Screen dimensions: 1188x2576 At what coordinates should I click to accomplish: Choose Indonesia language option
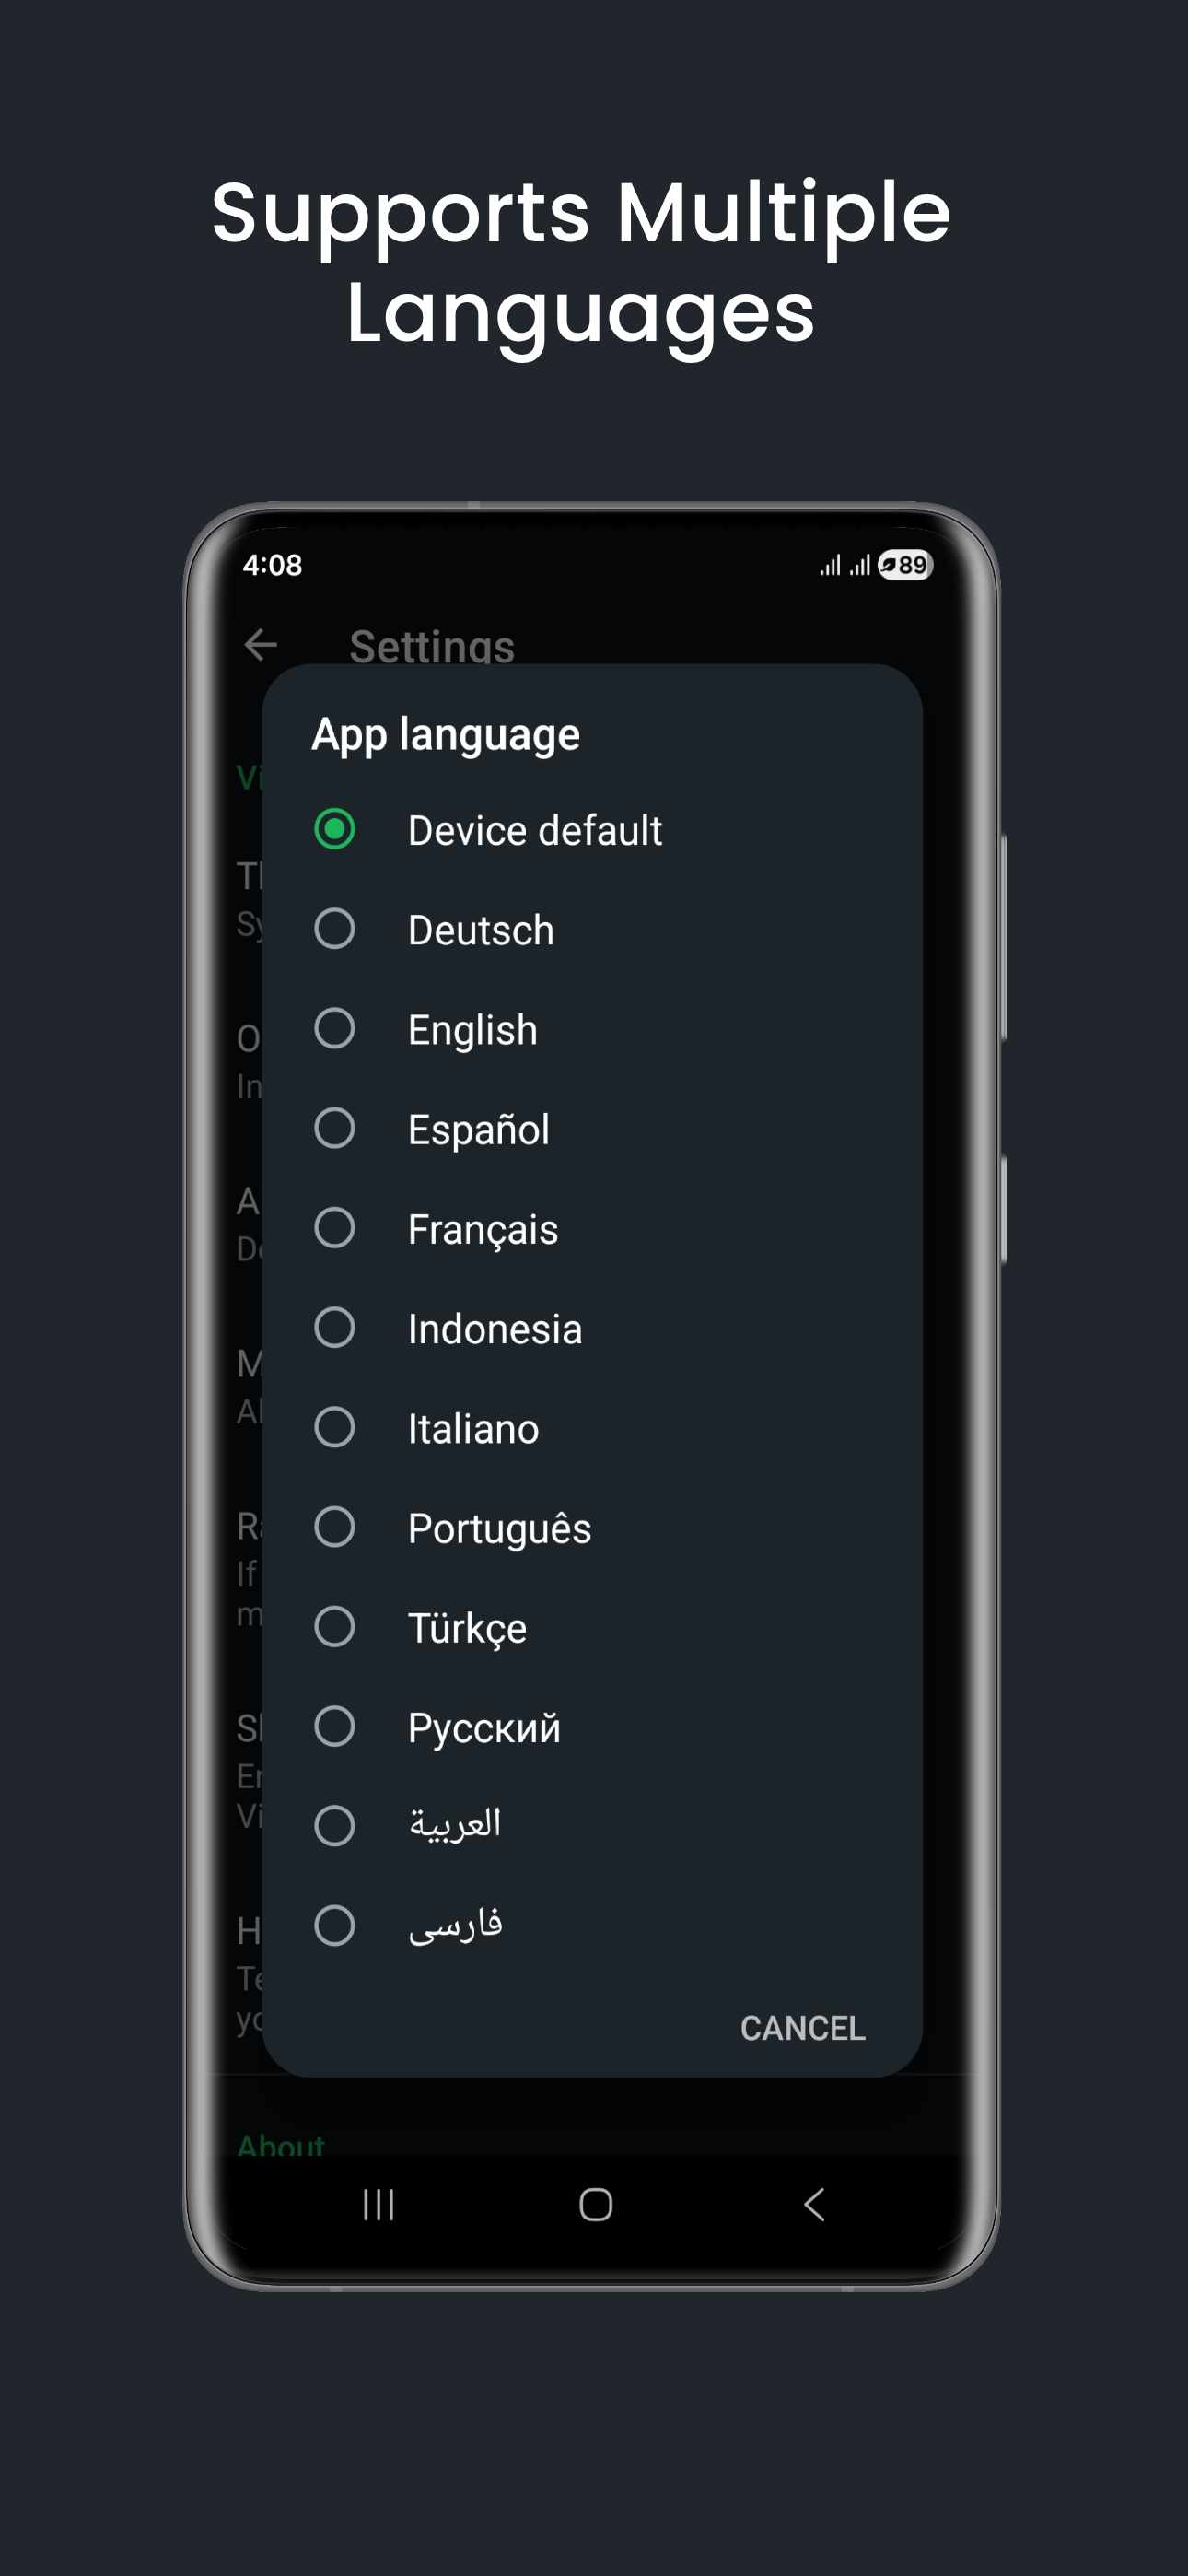click(335, 1328)
